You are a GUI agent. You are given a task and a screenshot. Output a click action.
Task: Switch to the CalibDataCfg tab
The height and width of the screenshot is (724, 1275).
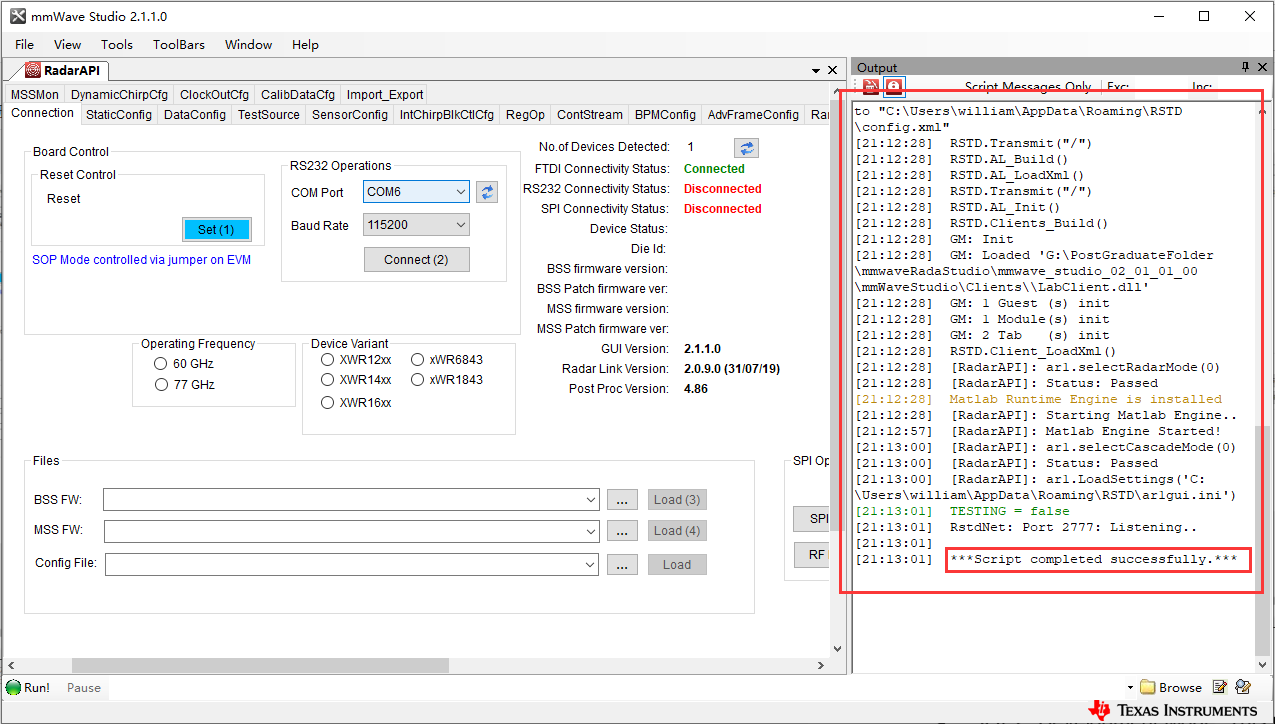(x=298, y=95)
